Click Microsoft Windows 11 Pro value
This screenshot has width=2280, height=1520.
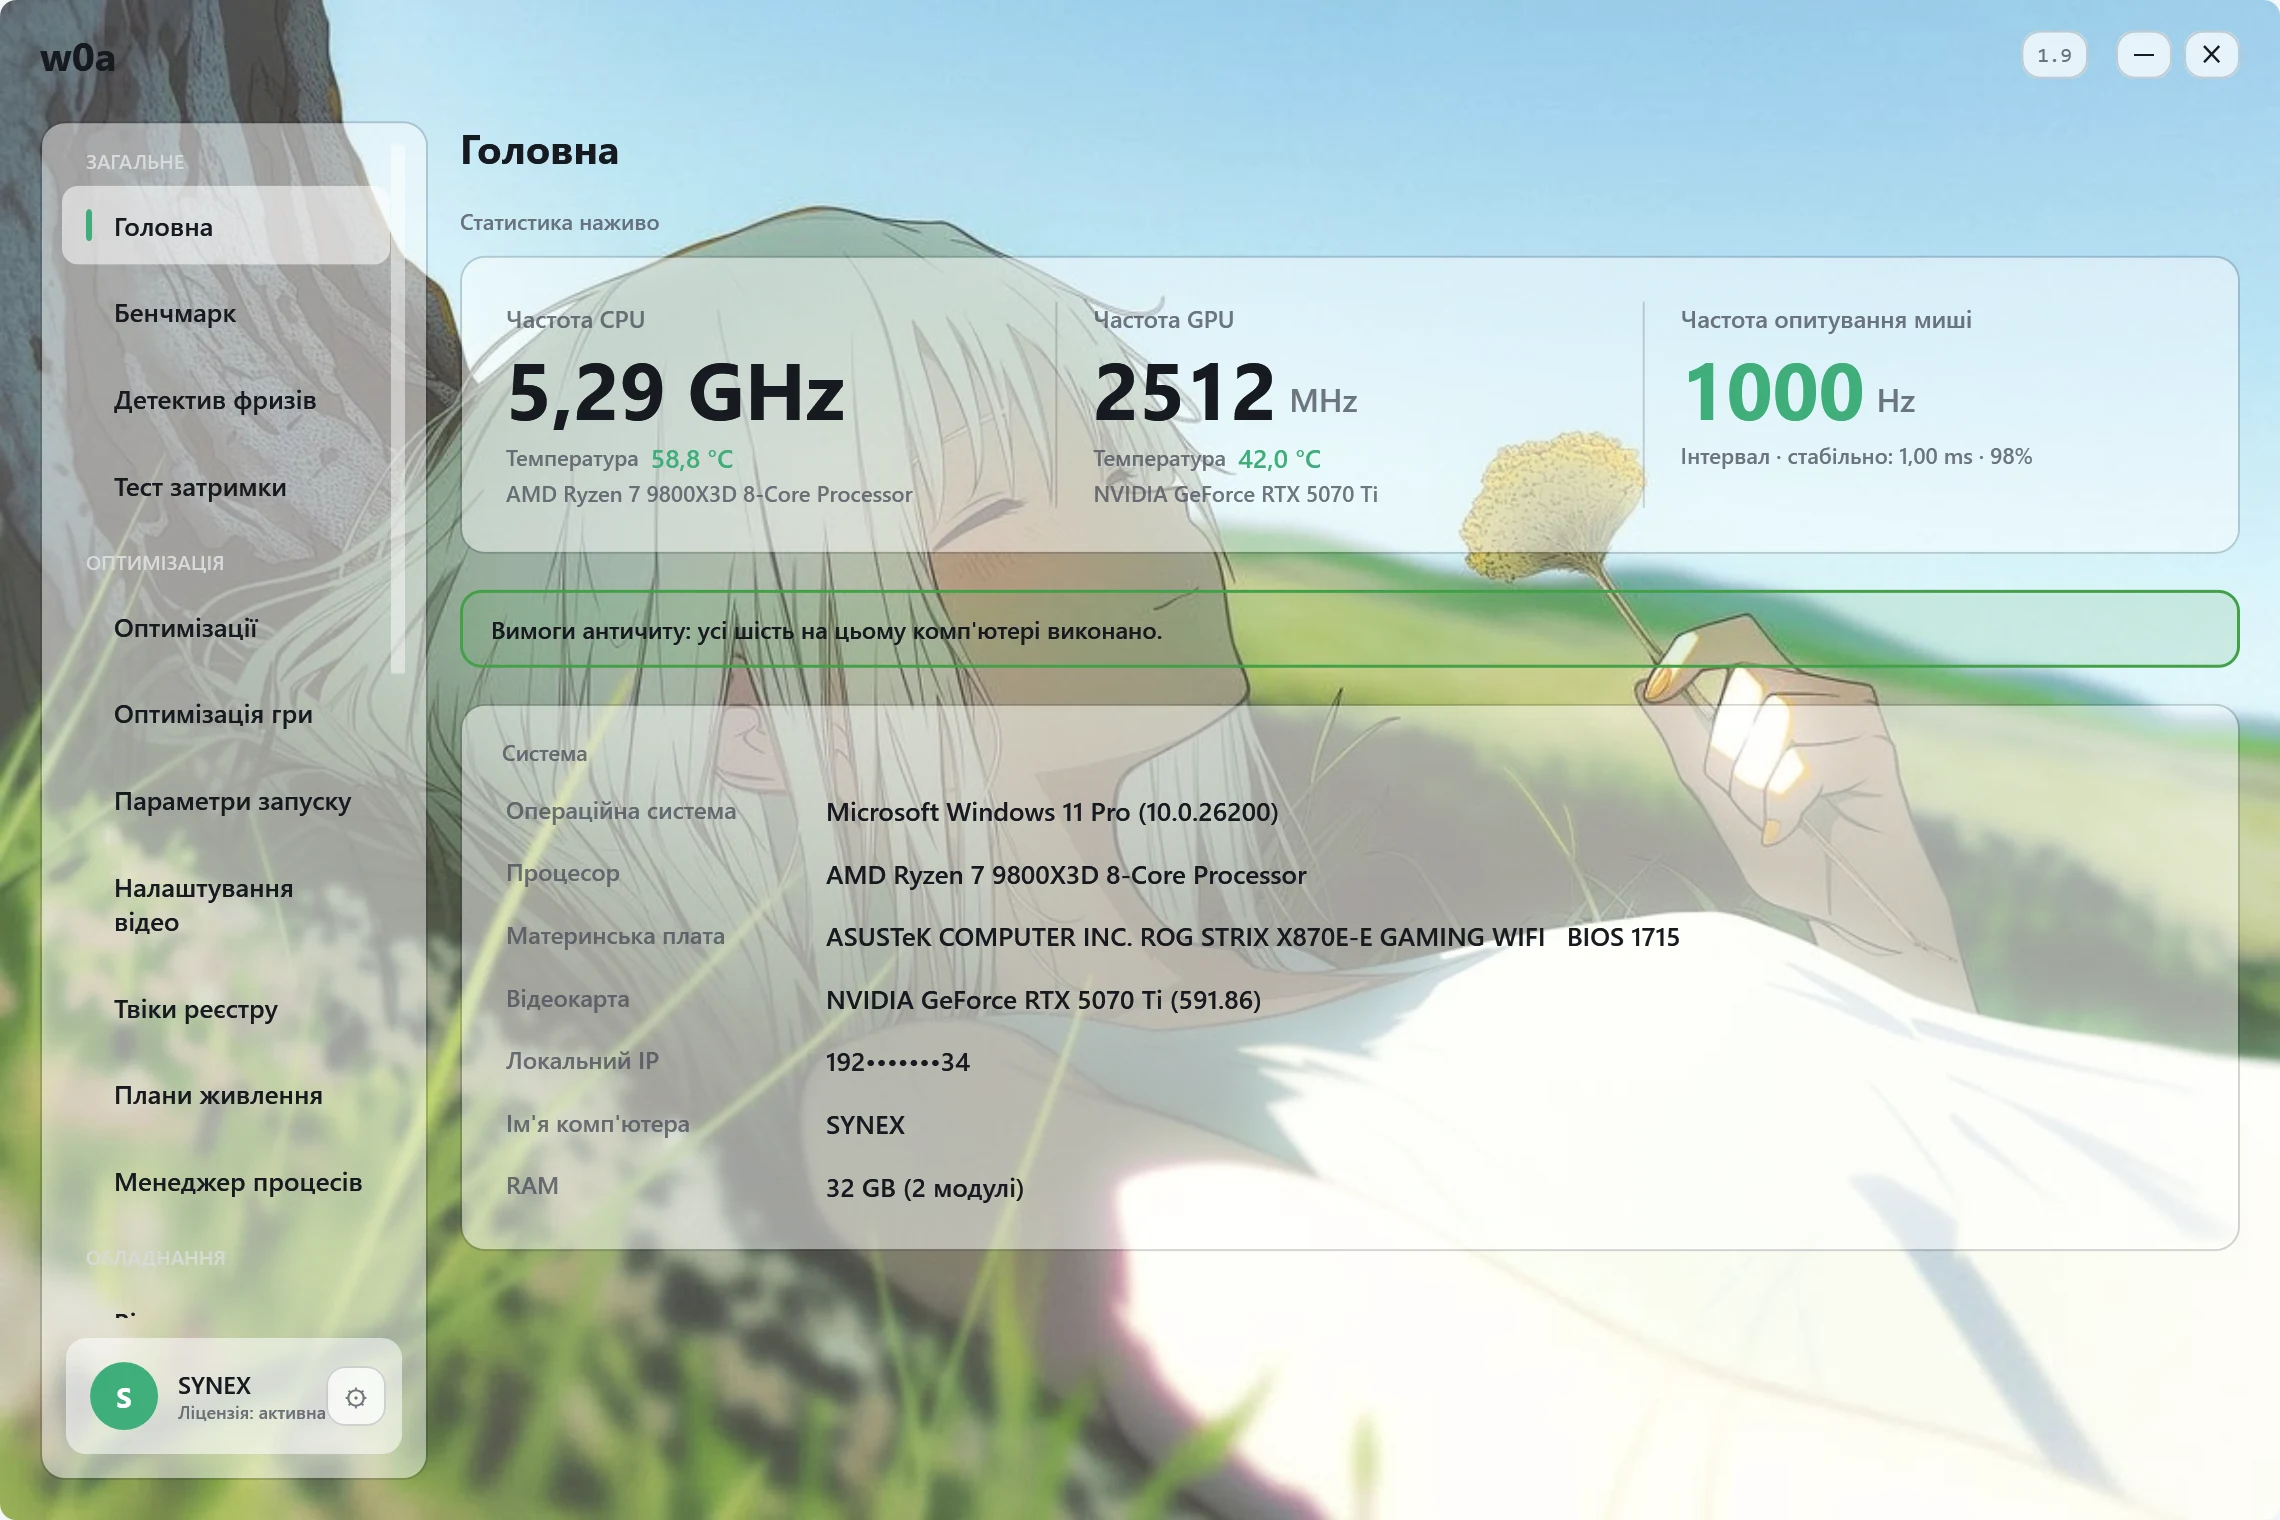(x=1052, y=812)
